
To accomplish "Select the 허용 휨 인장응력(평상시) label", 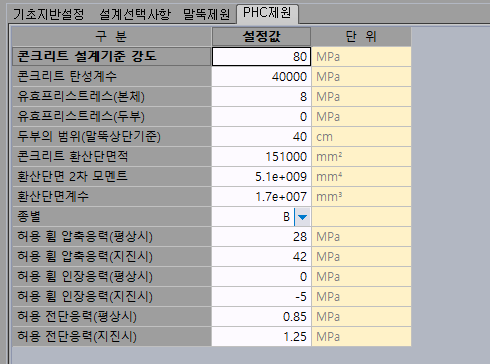I will pyautogui.click(x=112, y=277).
